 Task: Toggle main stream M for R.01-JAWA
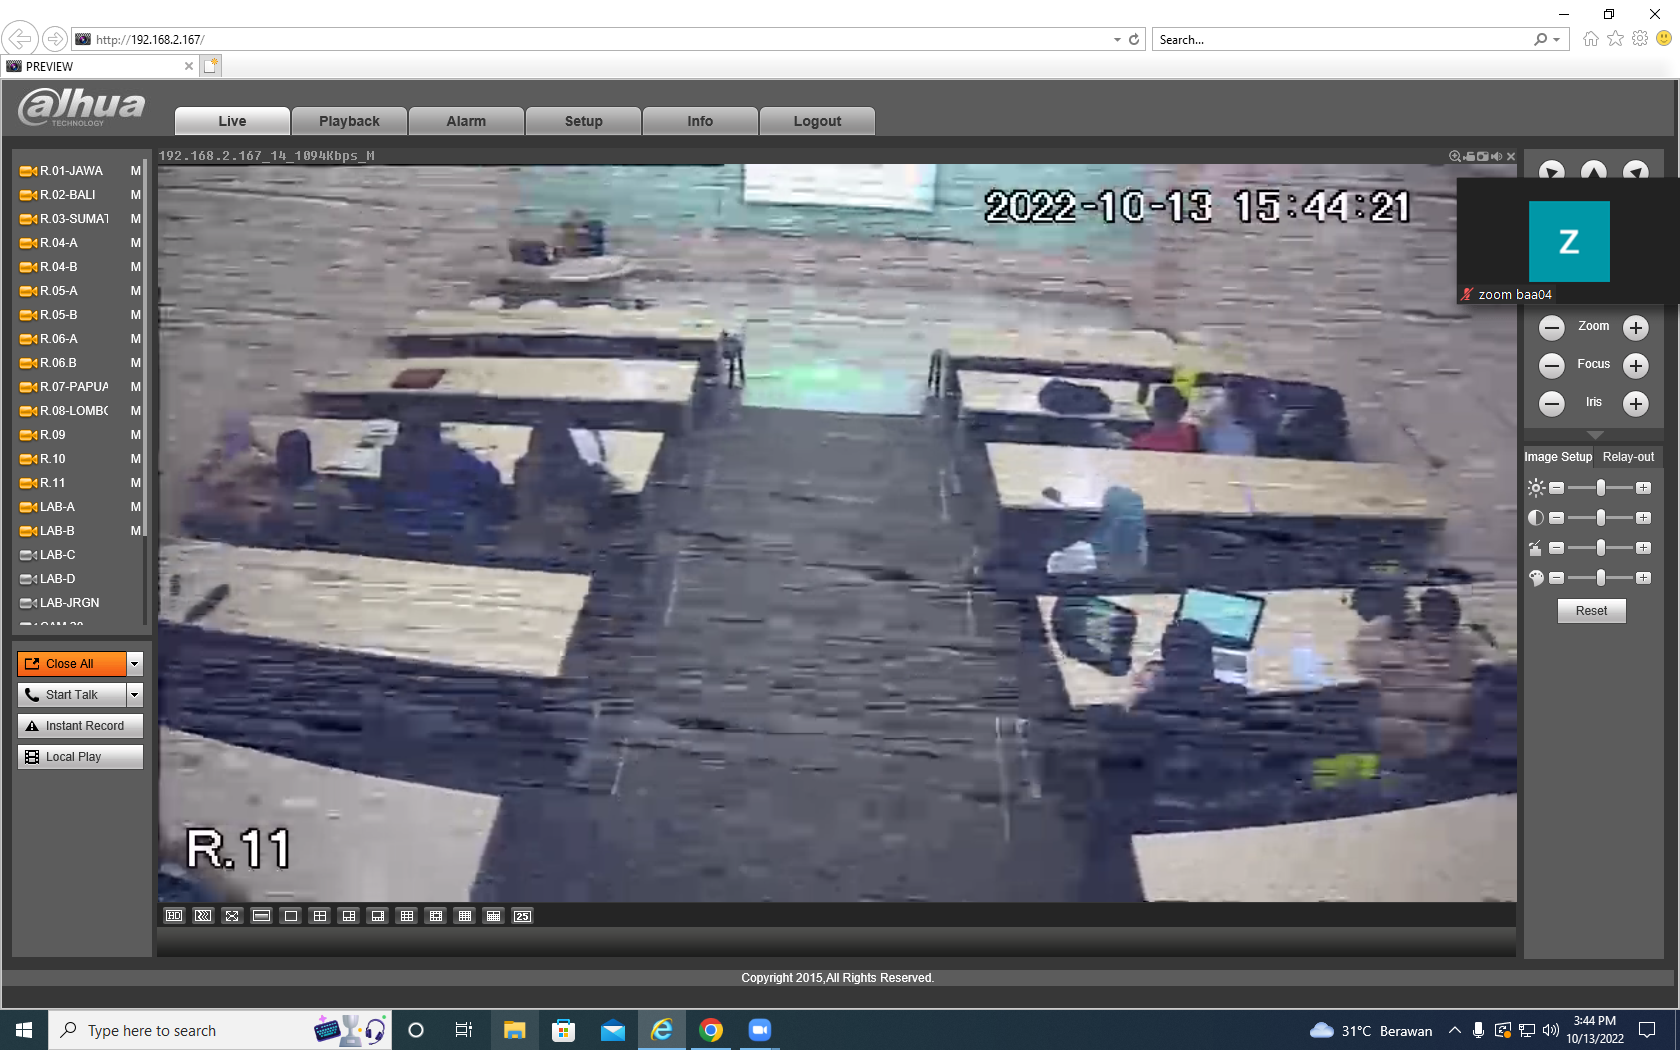pyautogui.click(x=136, y=171)
